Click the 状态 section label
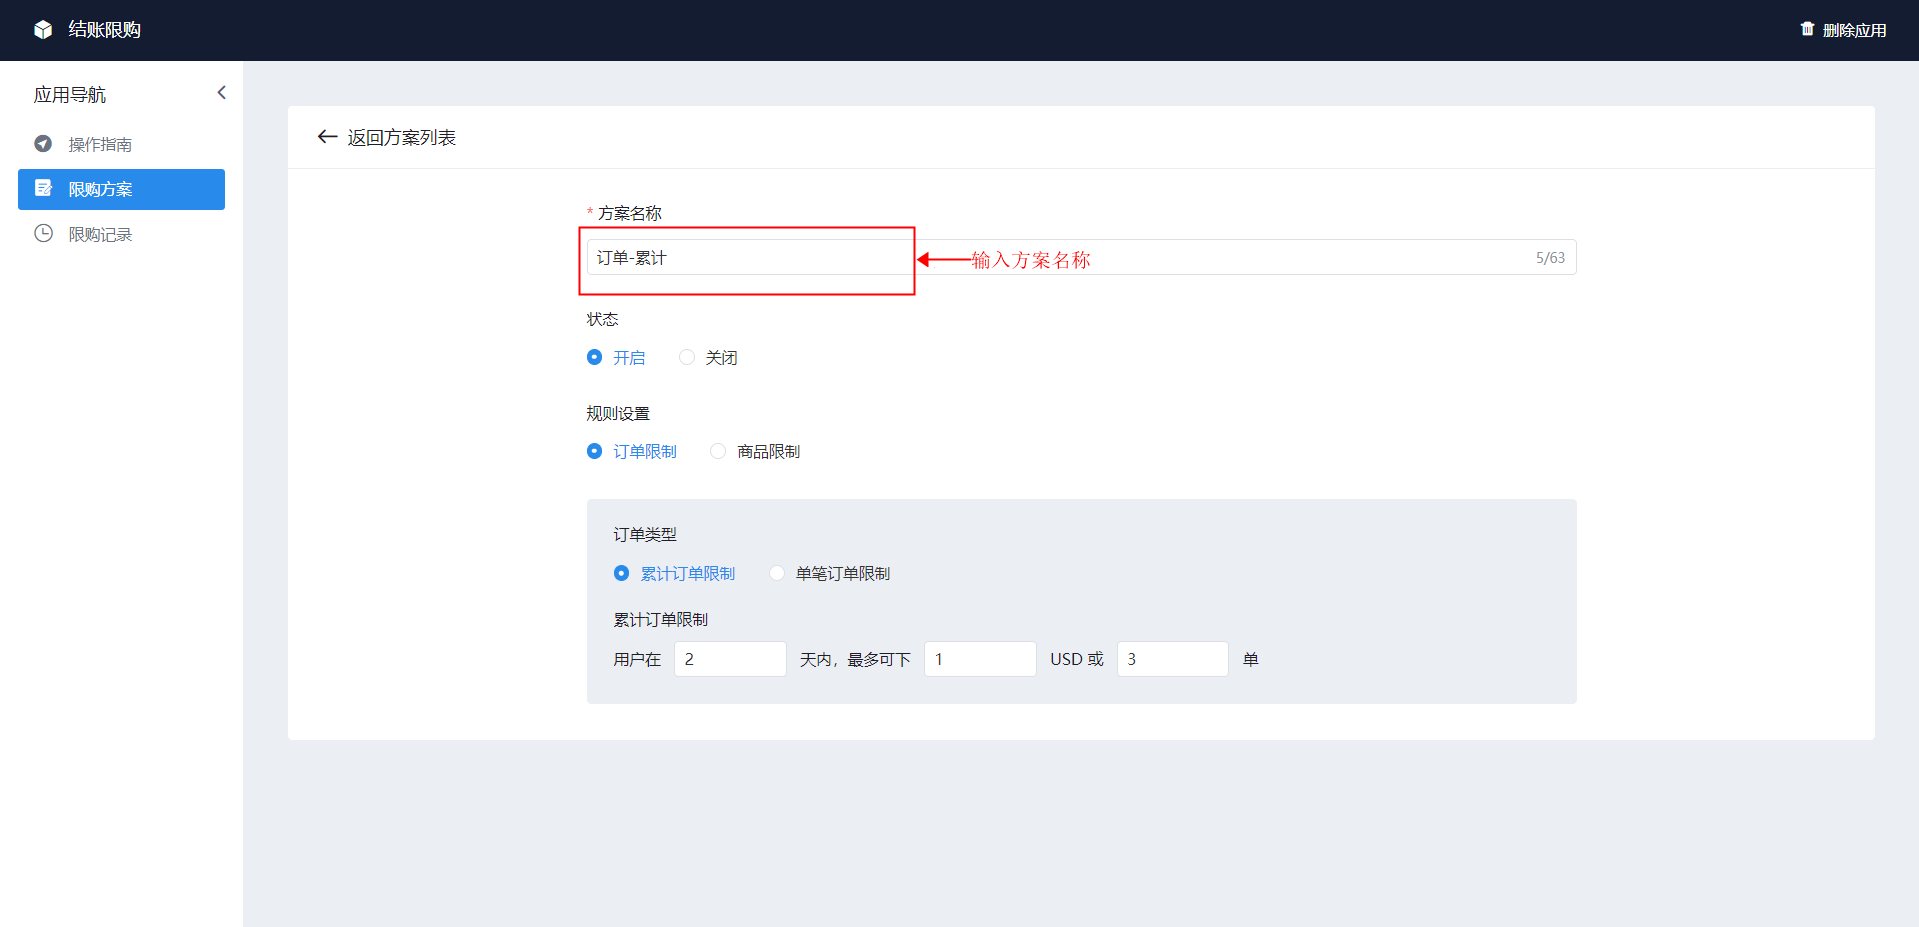1919x927 pixels. point(602,319)
